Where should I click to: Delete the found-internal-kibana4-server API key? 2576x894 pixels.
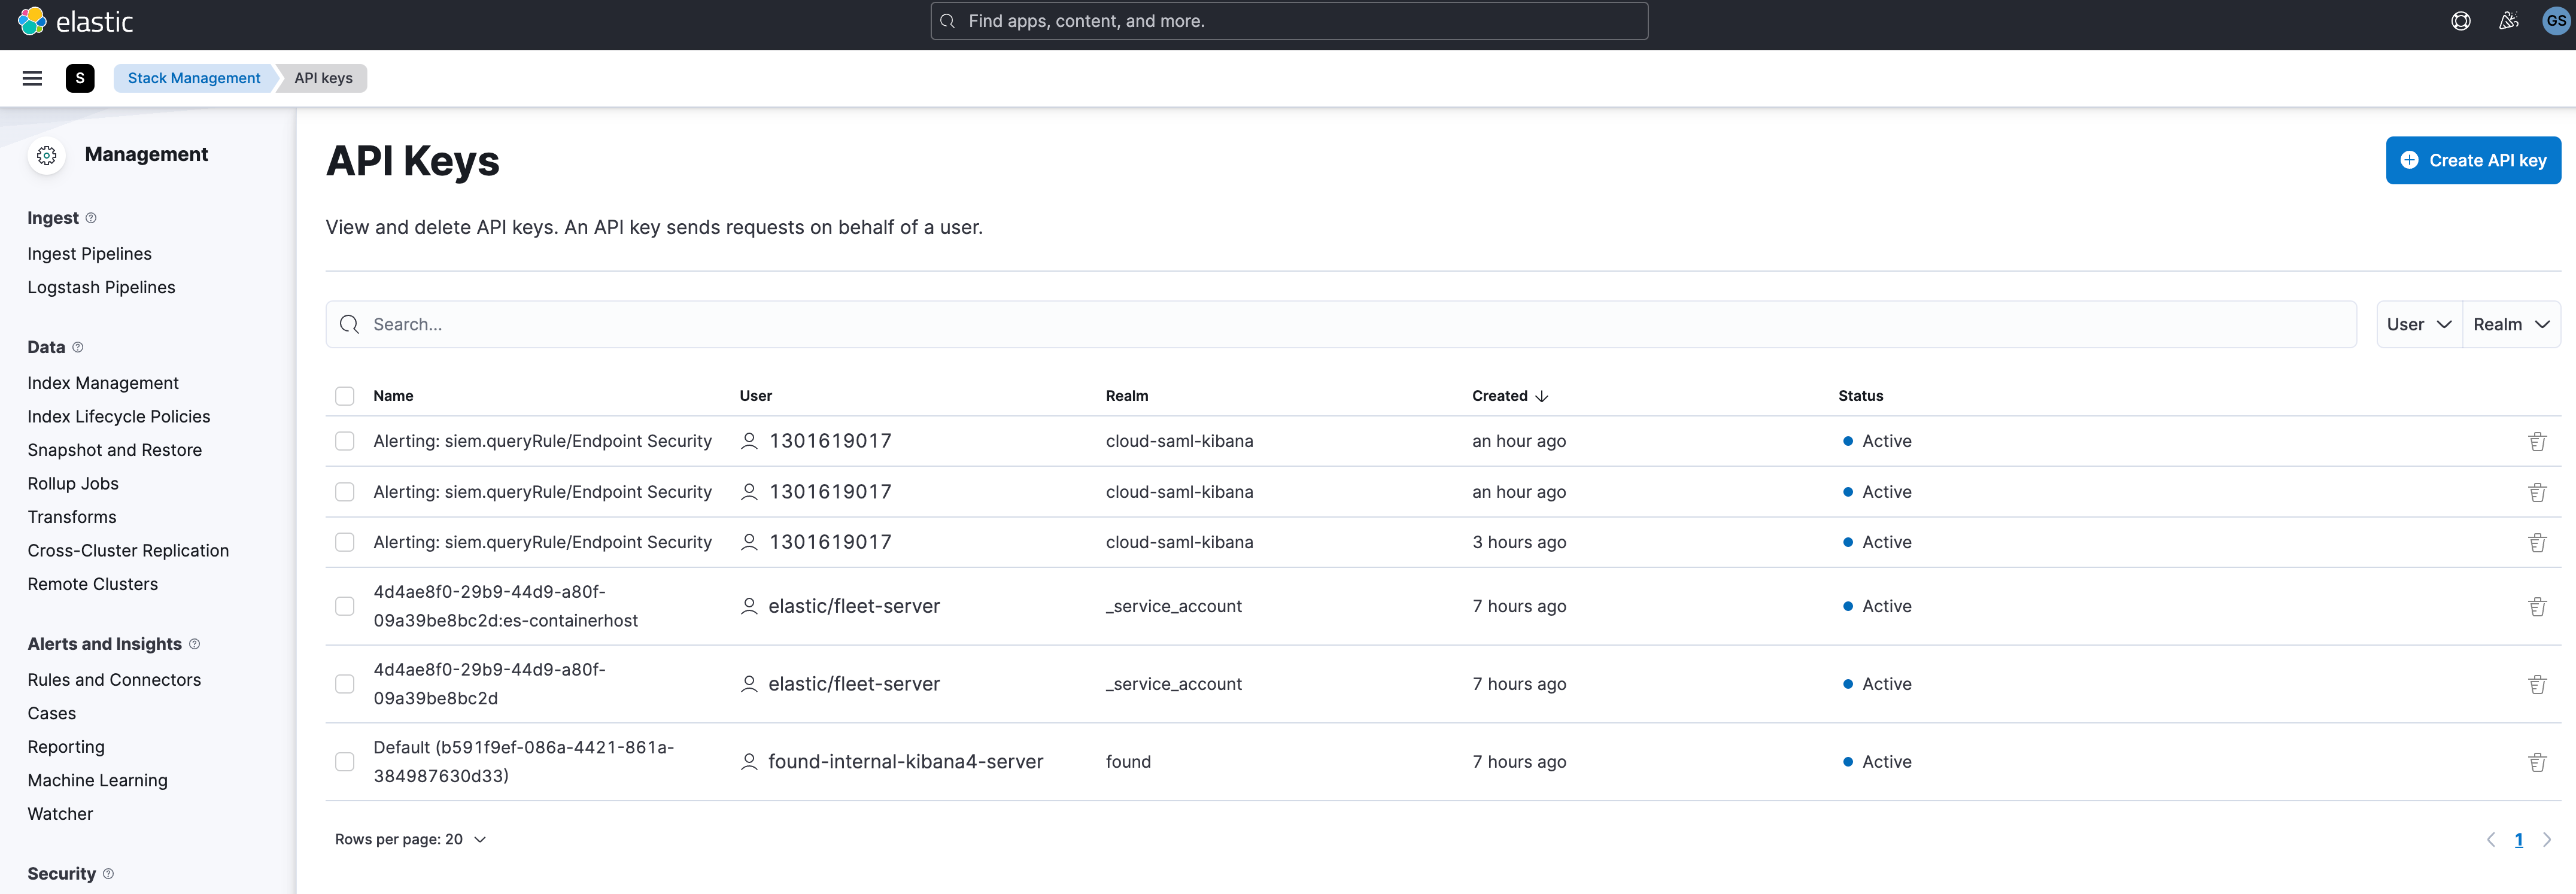coord(2538,761)
